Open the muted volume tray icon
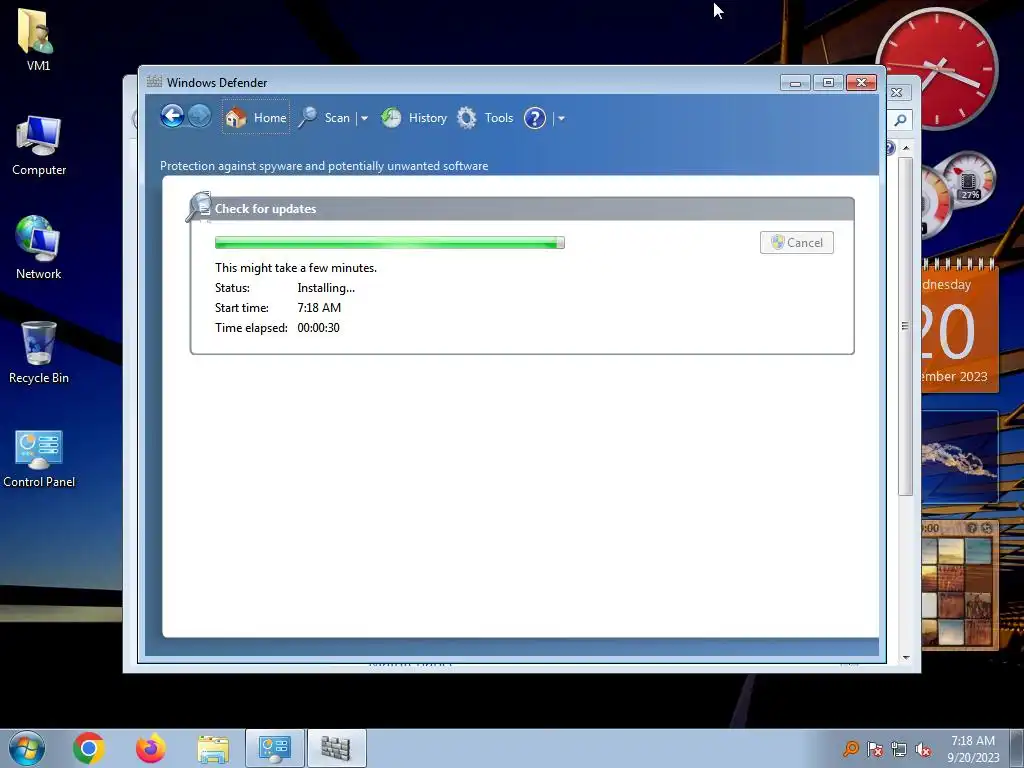1024x768 pixels. point(923,749)
